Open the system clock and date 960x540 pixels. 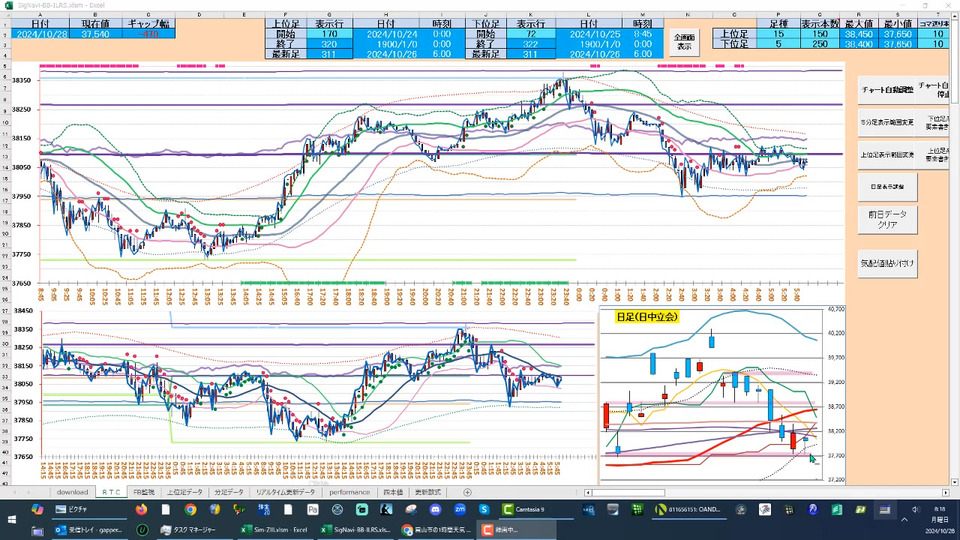click(940, 519)
